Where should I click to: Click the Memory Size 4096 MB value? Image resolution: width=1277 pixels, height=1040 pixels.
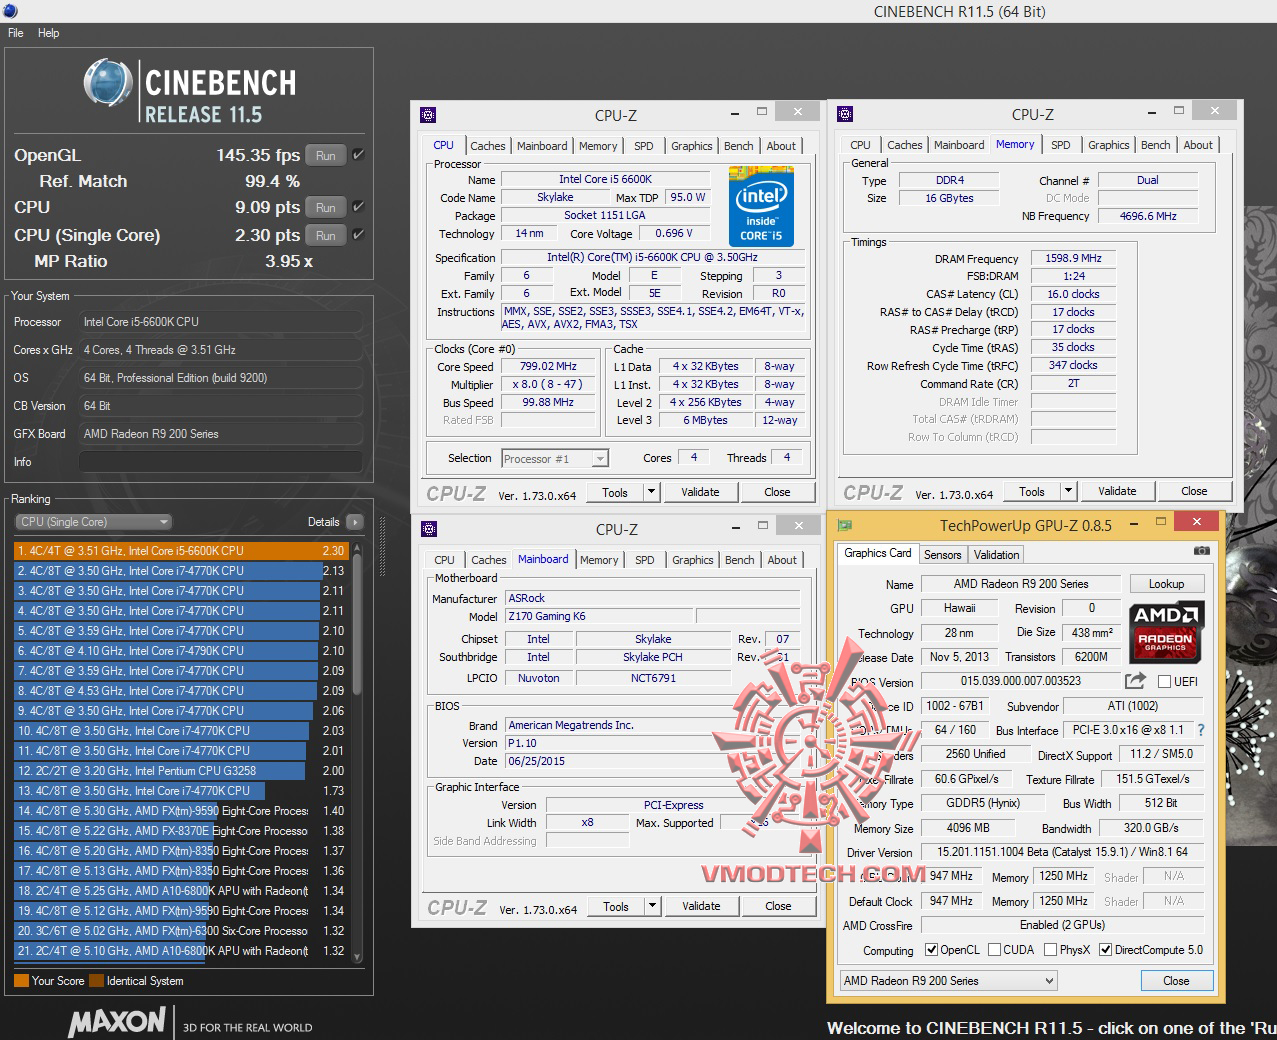[967, 828]
